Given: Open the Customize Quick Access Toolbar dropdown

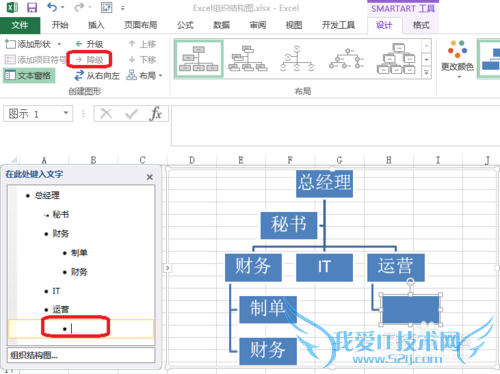Looking at the screenshot, I should (x=123, y=8).
